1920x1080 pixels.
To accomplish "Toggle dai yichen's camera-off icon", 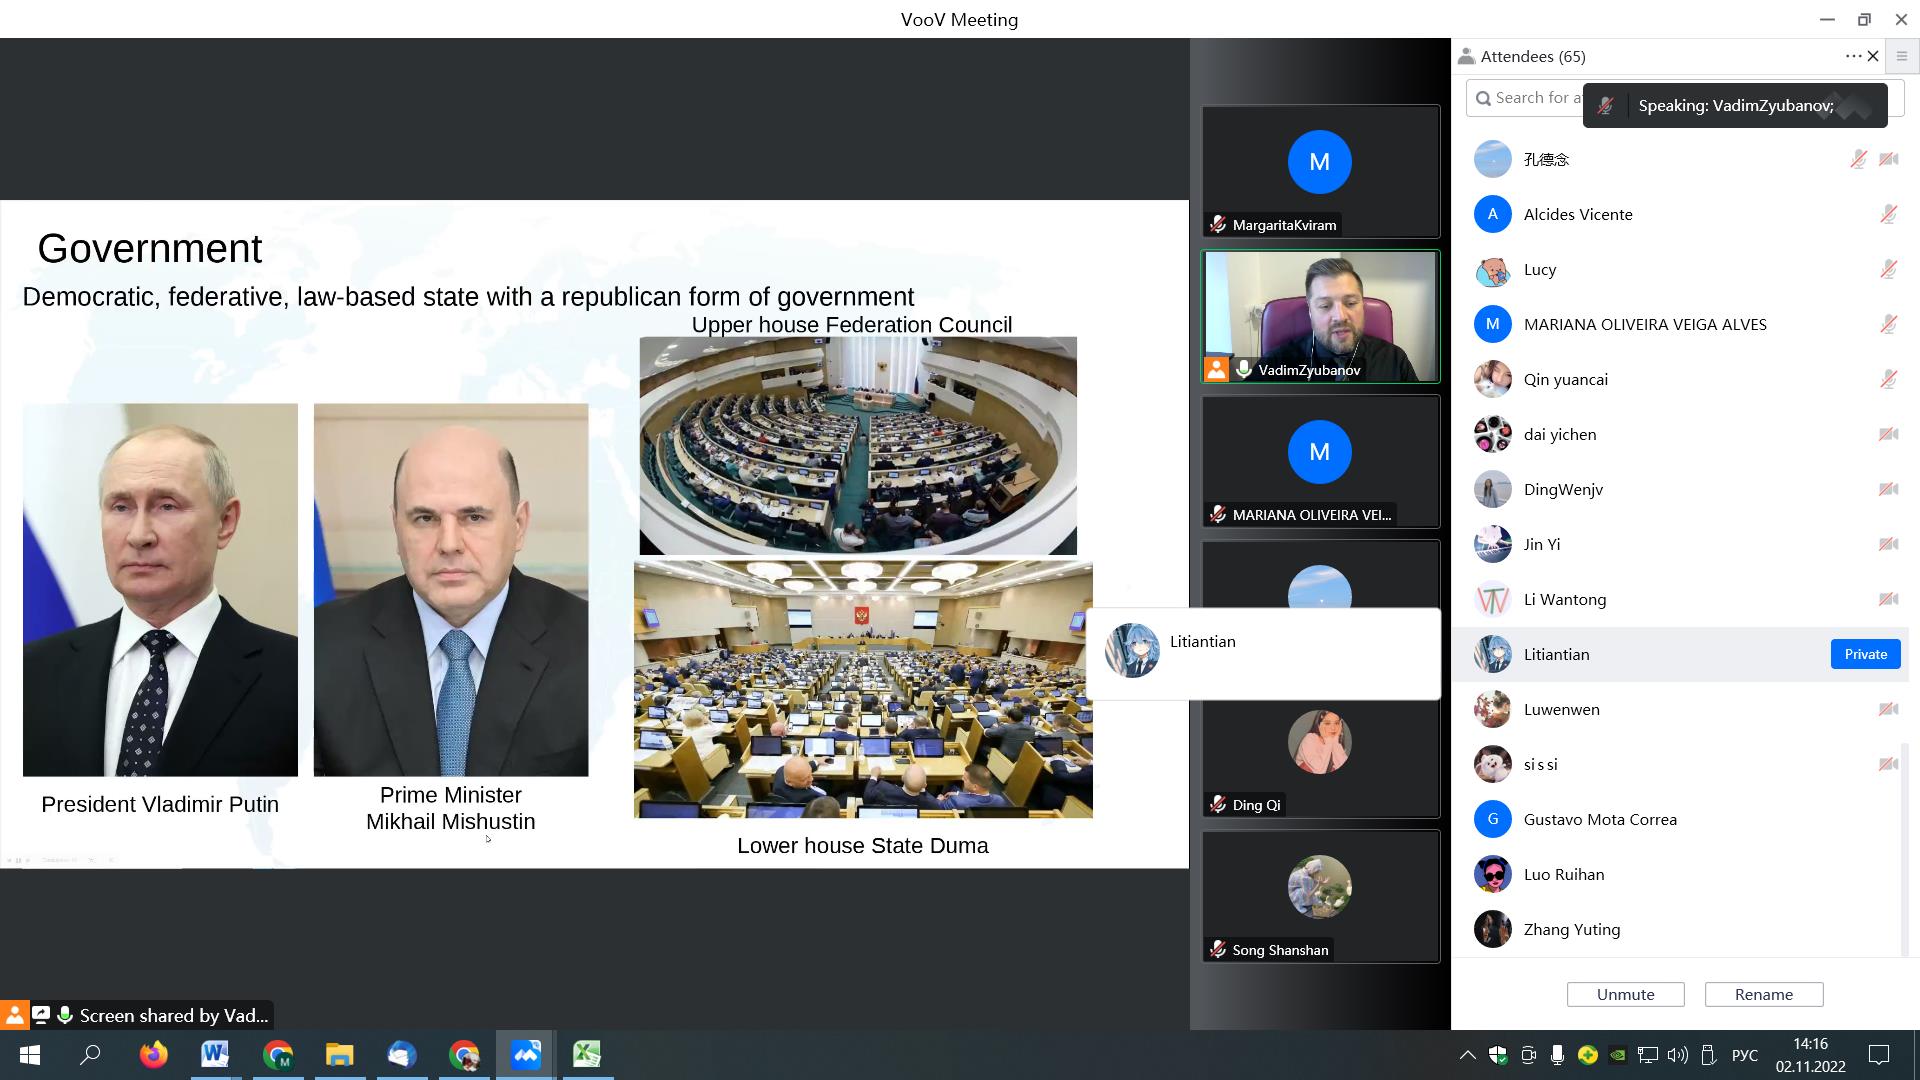I will point(1888,434).
